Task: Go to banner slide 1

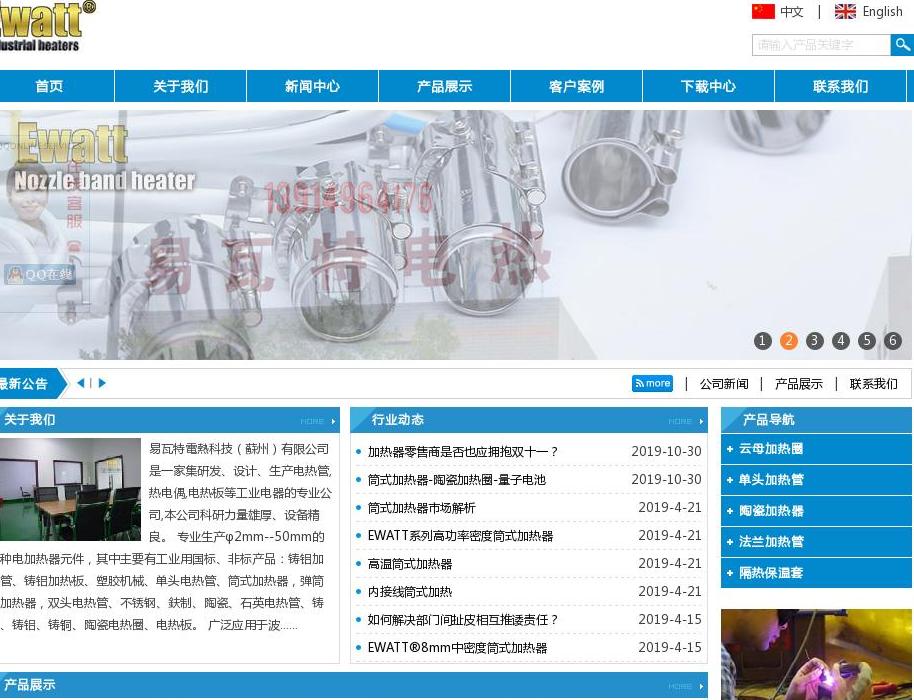Action: pos(762,340)
